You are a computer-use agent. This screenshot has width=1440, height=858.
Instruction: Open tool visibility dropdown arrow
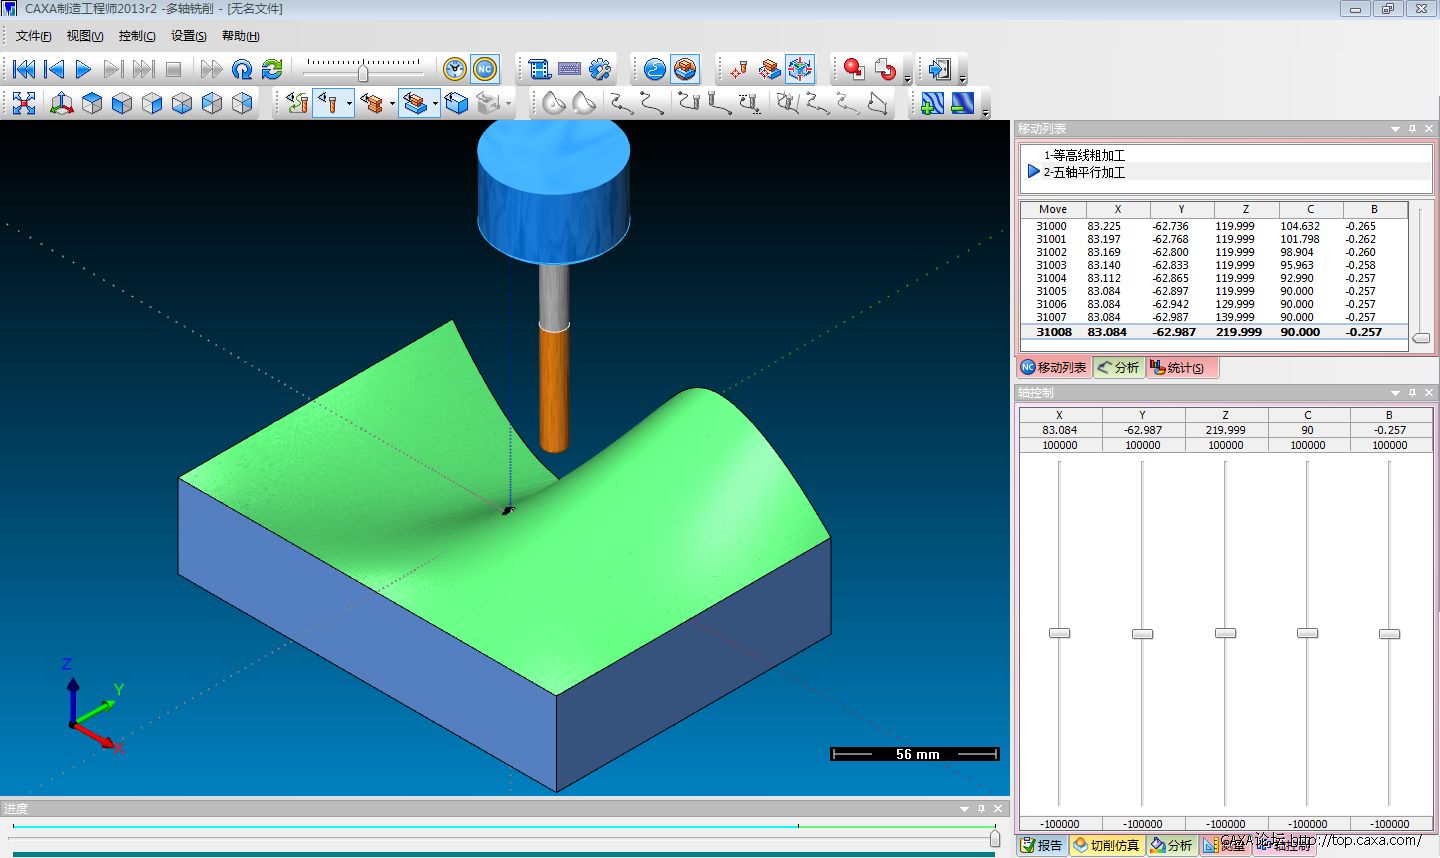349,103
